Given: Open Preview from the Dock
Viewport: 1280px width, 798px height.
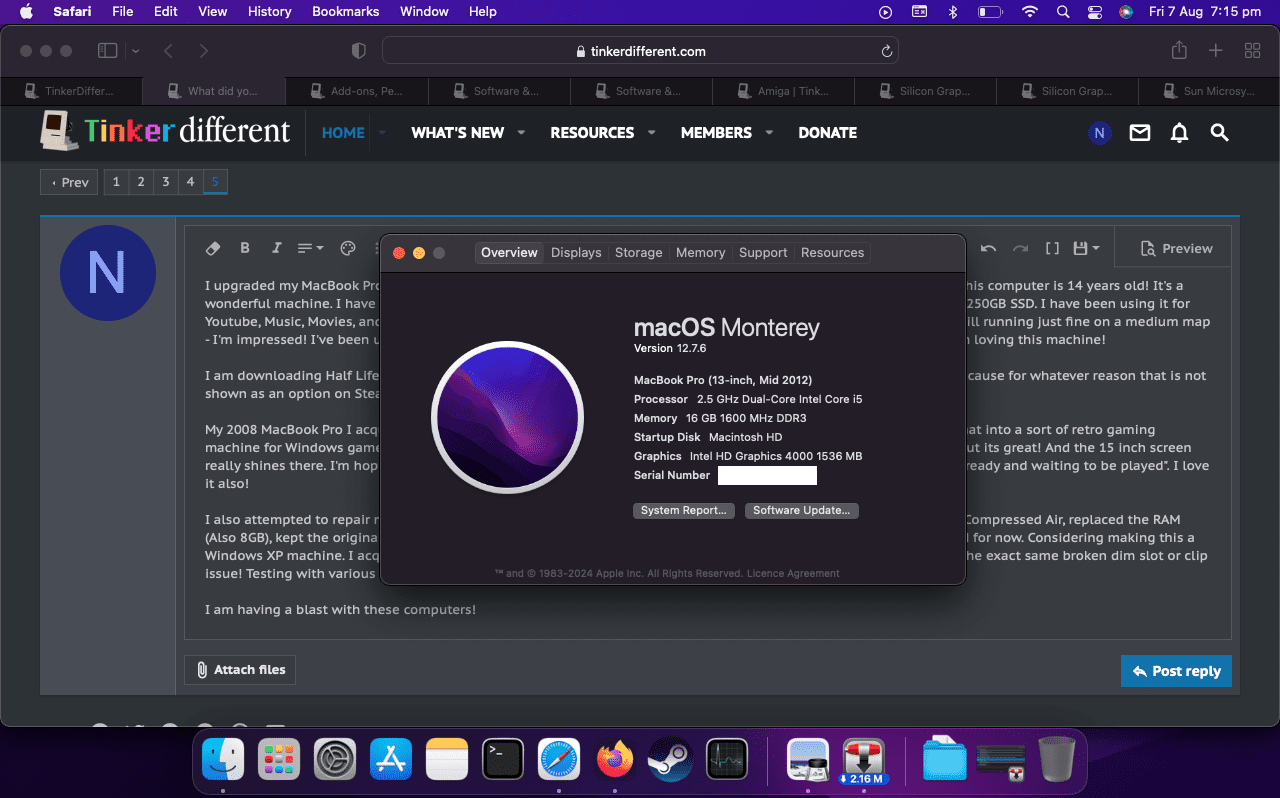Looking at the screenshot, I should pos(807,759).
